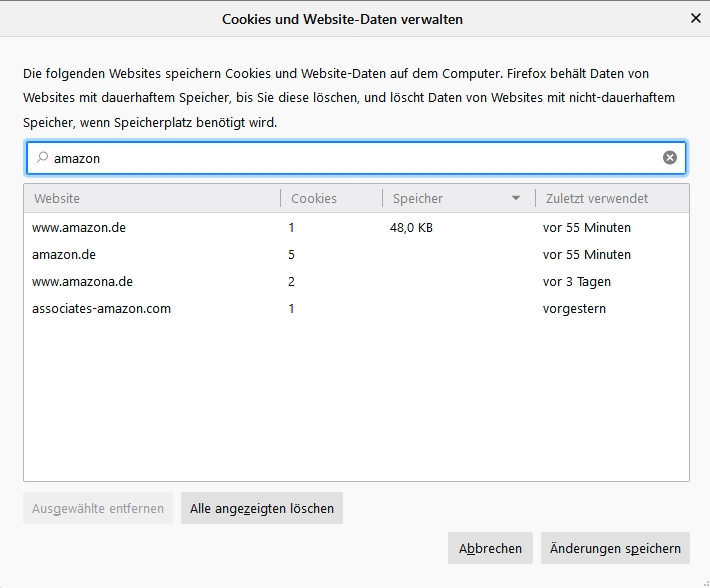Sort by the Zuletzt verwendet column header
The width and height of the screenshot is (710, 588).
[x=612, y=198]
